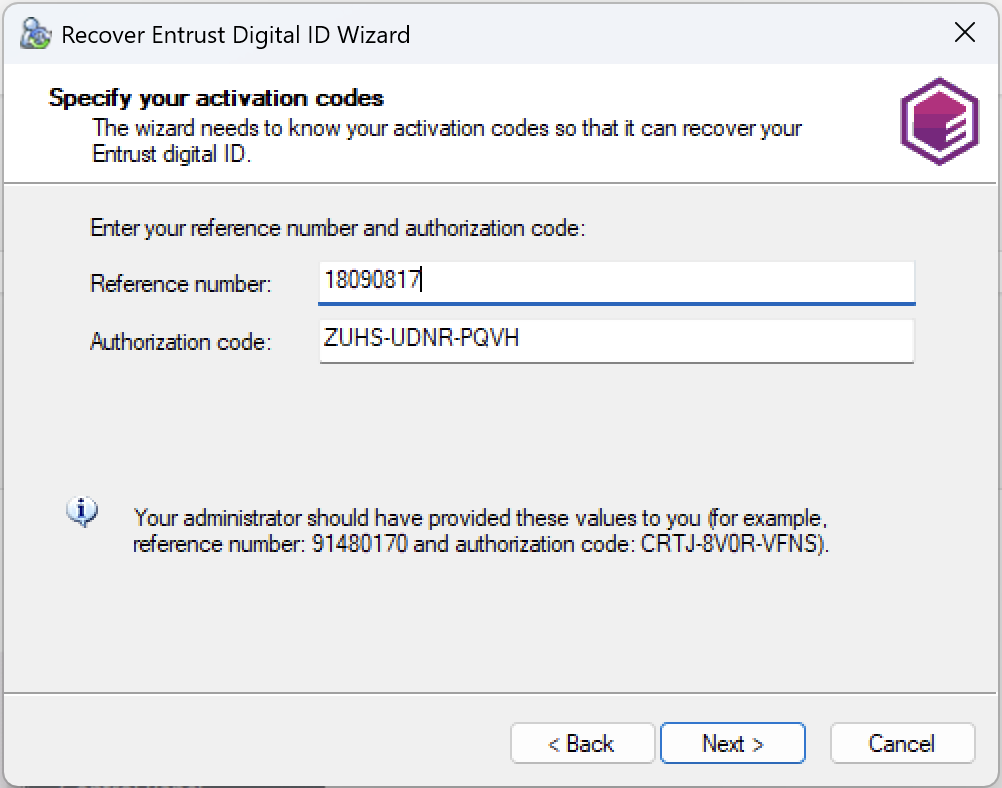Click the 'Reference number:' label

point(180,284)
